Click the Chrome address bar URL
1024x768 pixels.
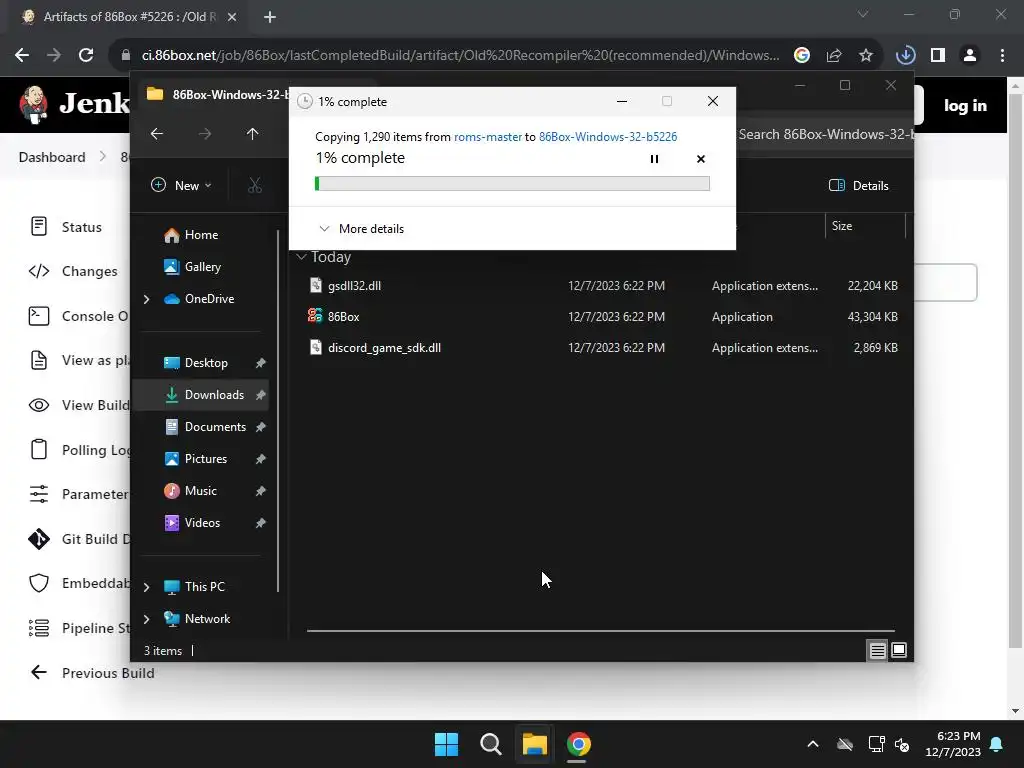coord(460,56)
